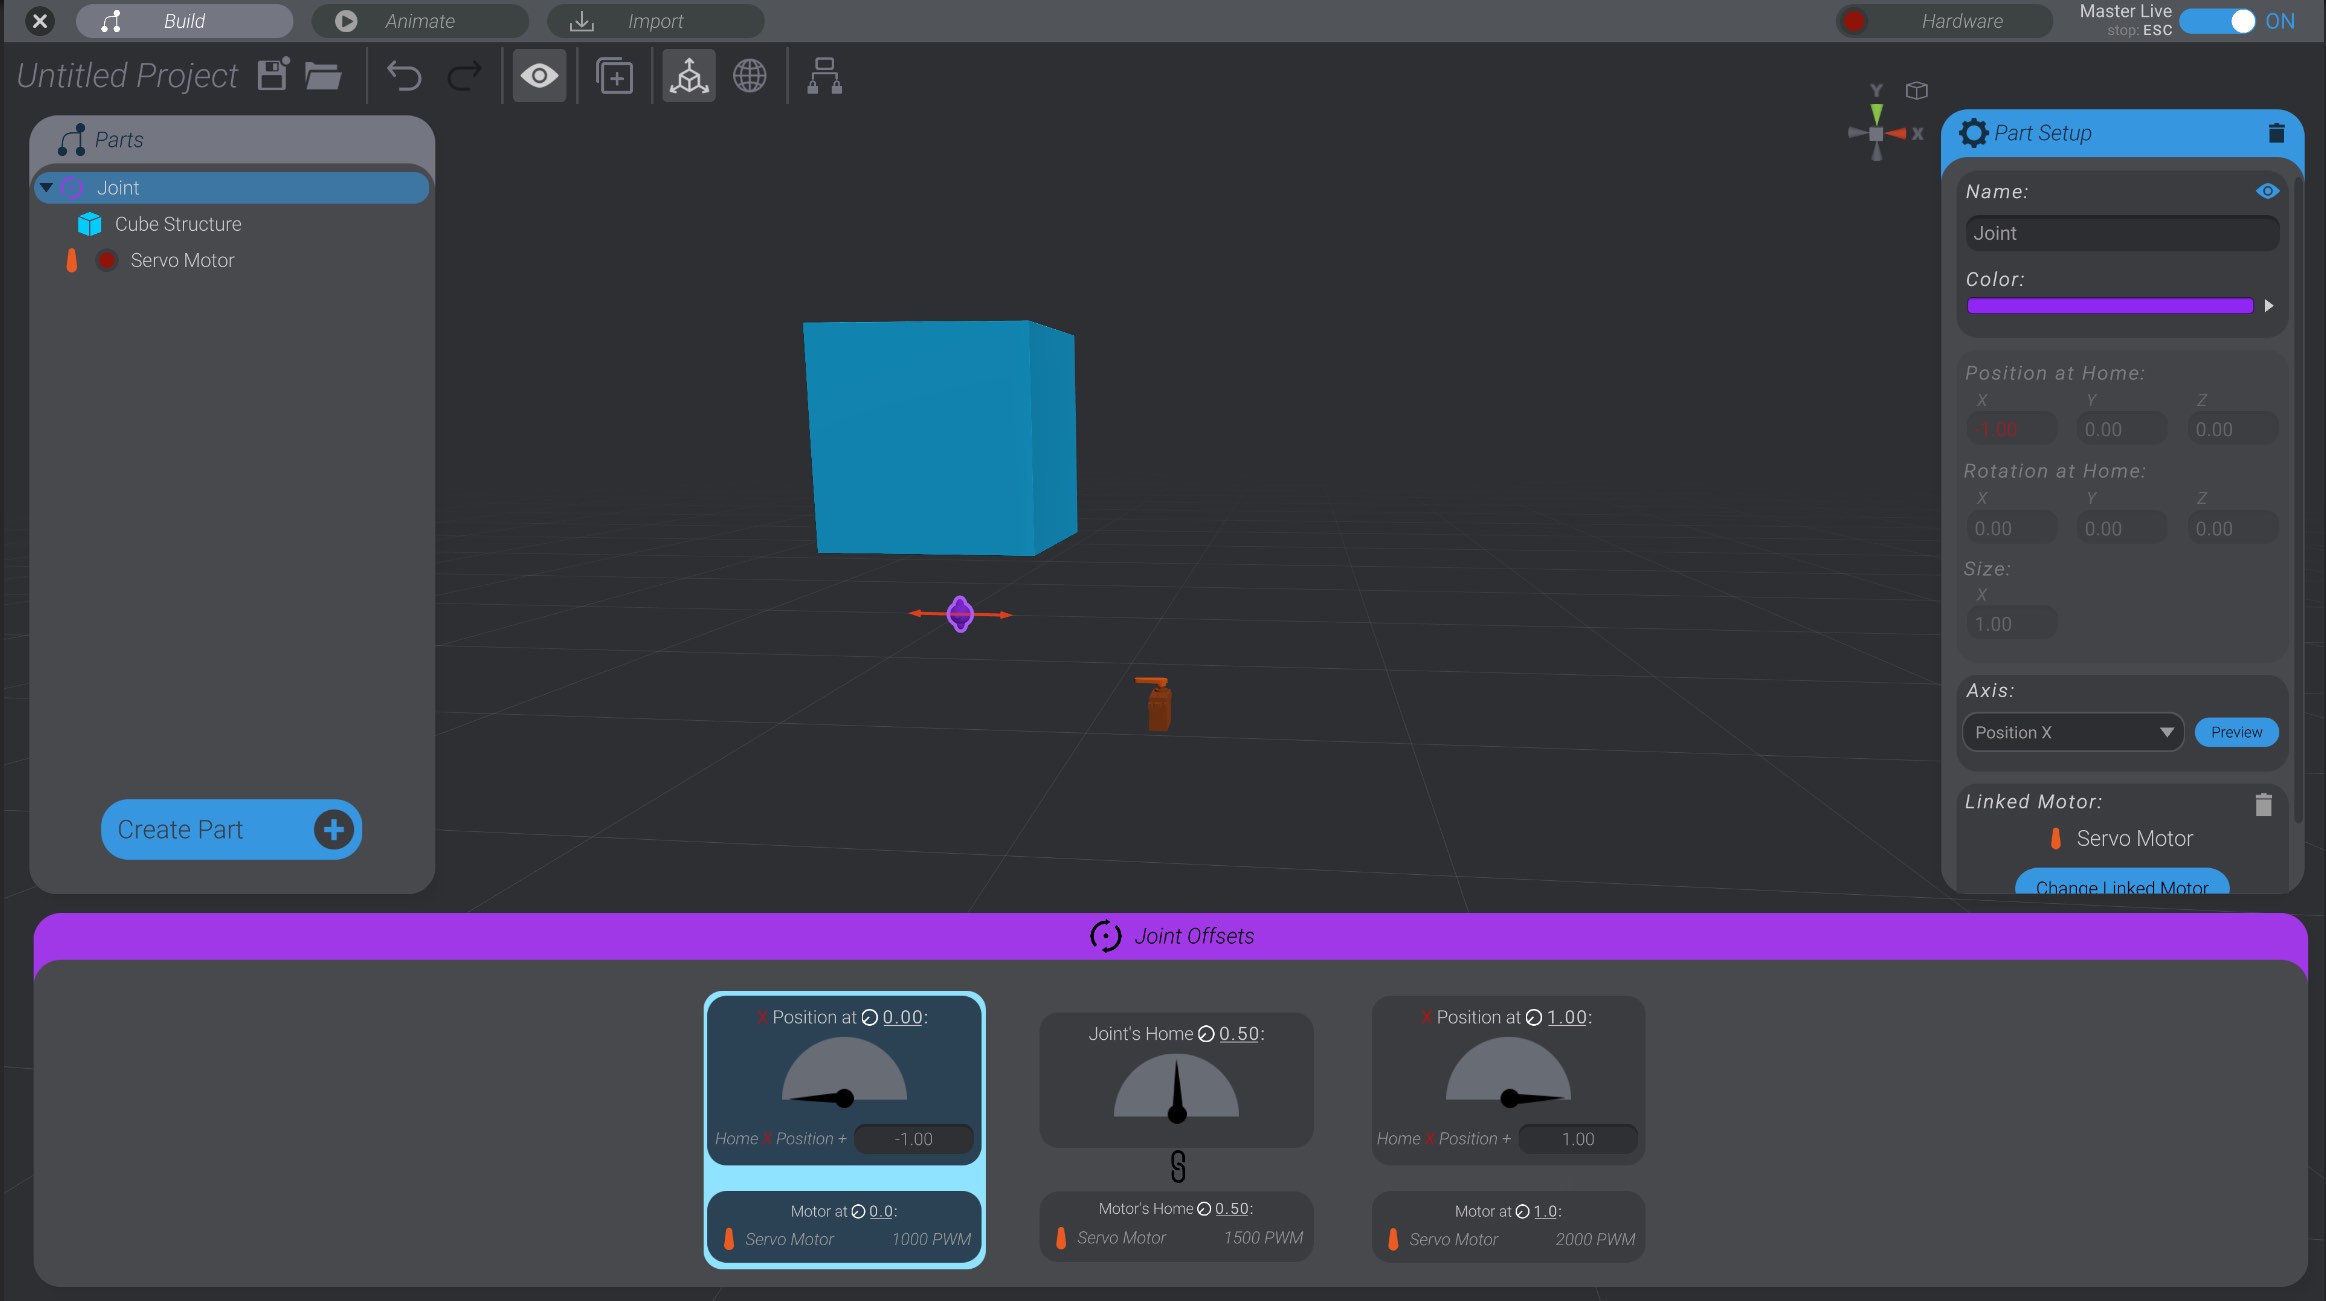Click the redo arrow icon
The height and width of the screenshot is (1301, 2326).
tap(464, 75)
